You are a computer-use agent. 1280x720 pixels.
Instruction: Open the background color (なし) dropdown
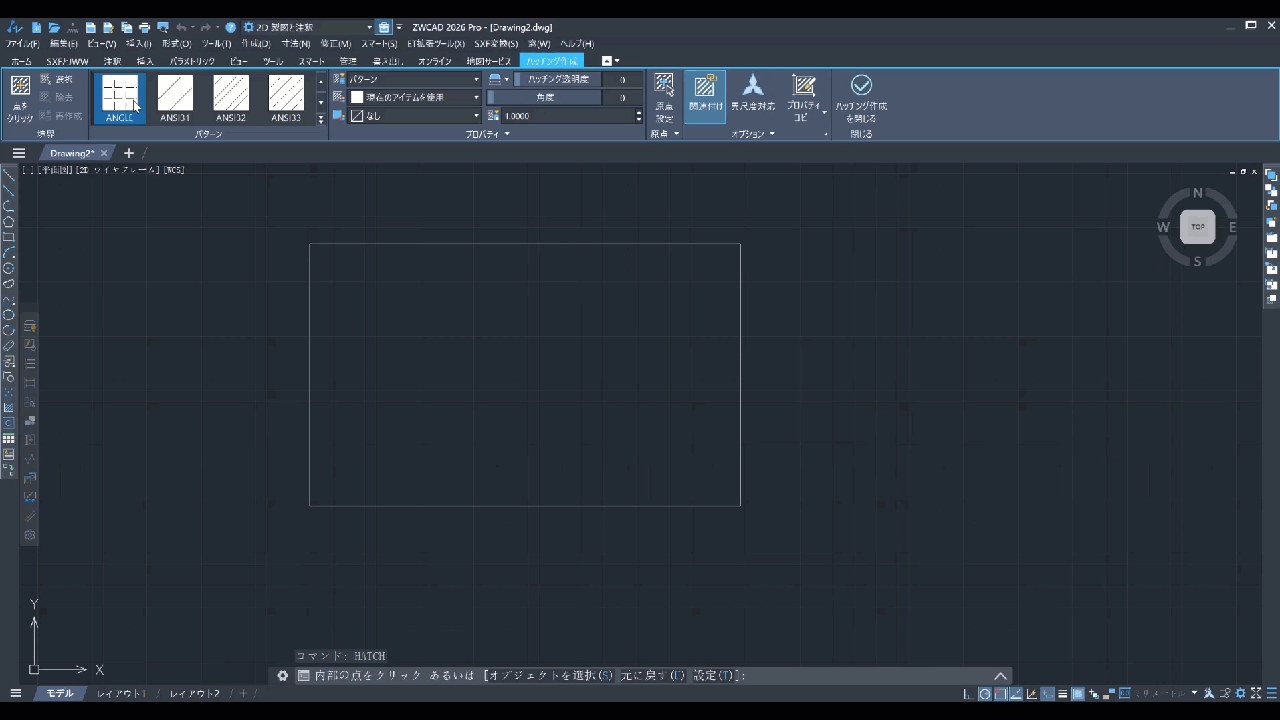pyautogui.click(x=414, y=116)
